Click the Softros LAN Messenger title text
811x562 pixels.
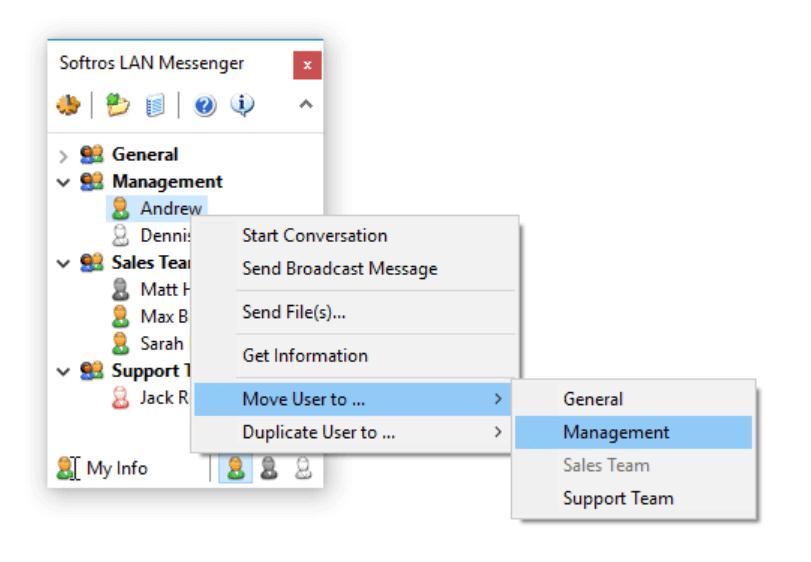pyautogui.click(x=152, y=63)
